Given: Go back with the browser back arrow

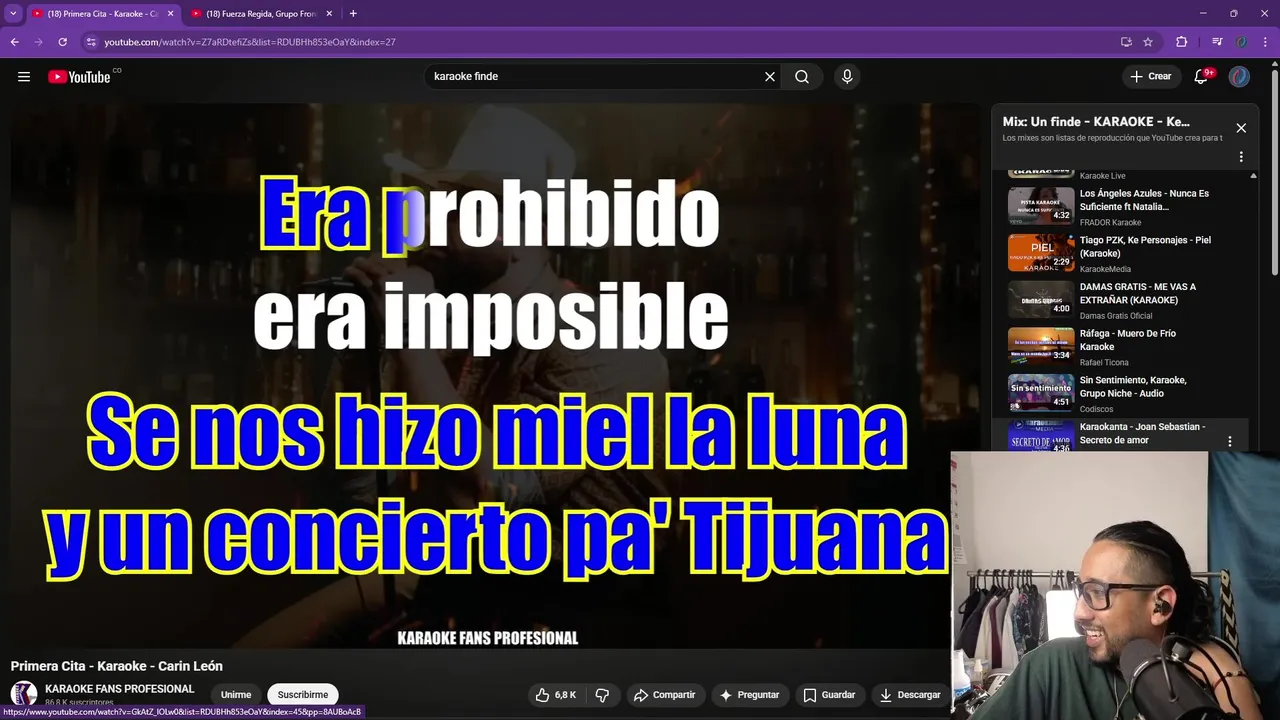Looking at the screenshot, I should tap(14, 42).
